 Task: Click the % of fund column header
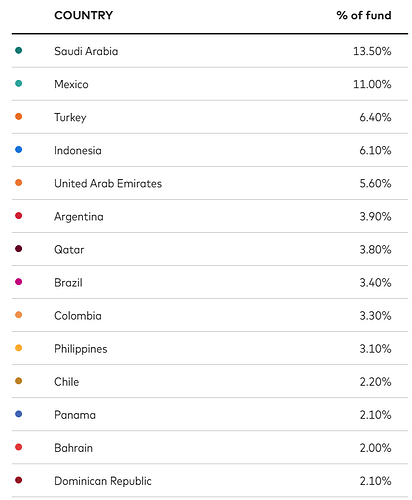364,15
